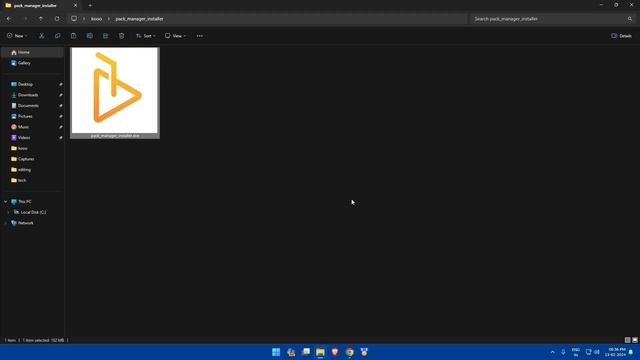Open the notification bell in taskbar
The width and height of the screenshot is (640, 360).
[631, 352]
